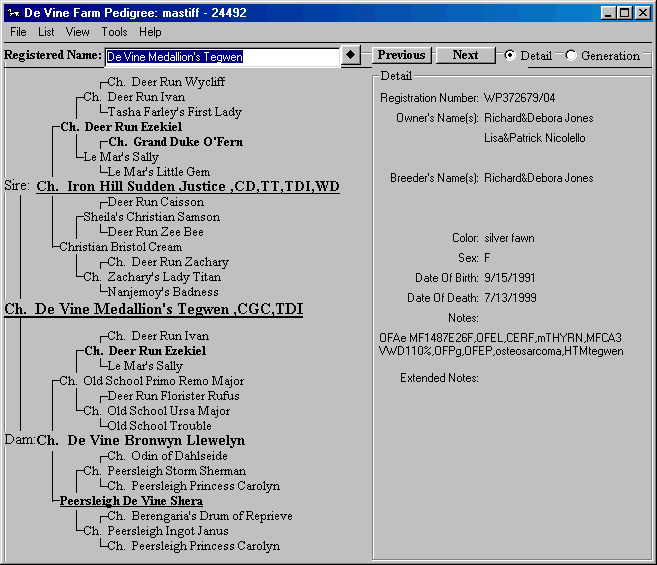Viewport: 657px width, 565px height.
Task: Select Ch. Grand Duke O'Fern ancestor
Action: click(x=175, y=142)
